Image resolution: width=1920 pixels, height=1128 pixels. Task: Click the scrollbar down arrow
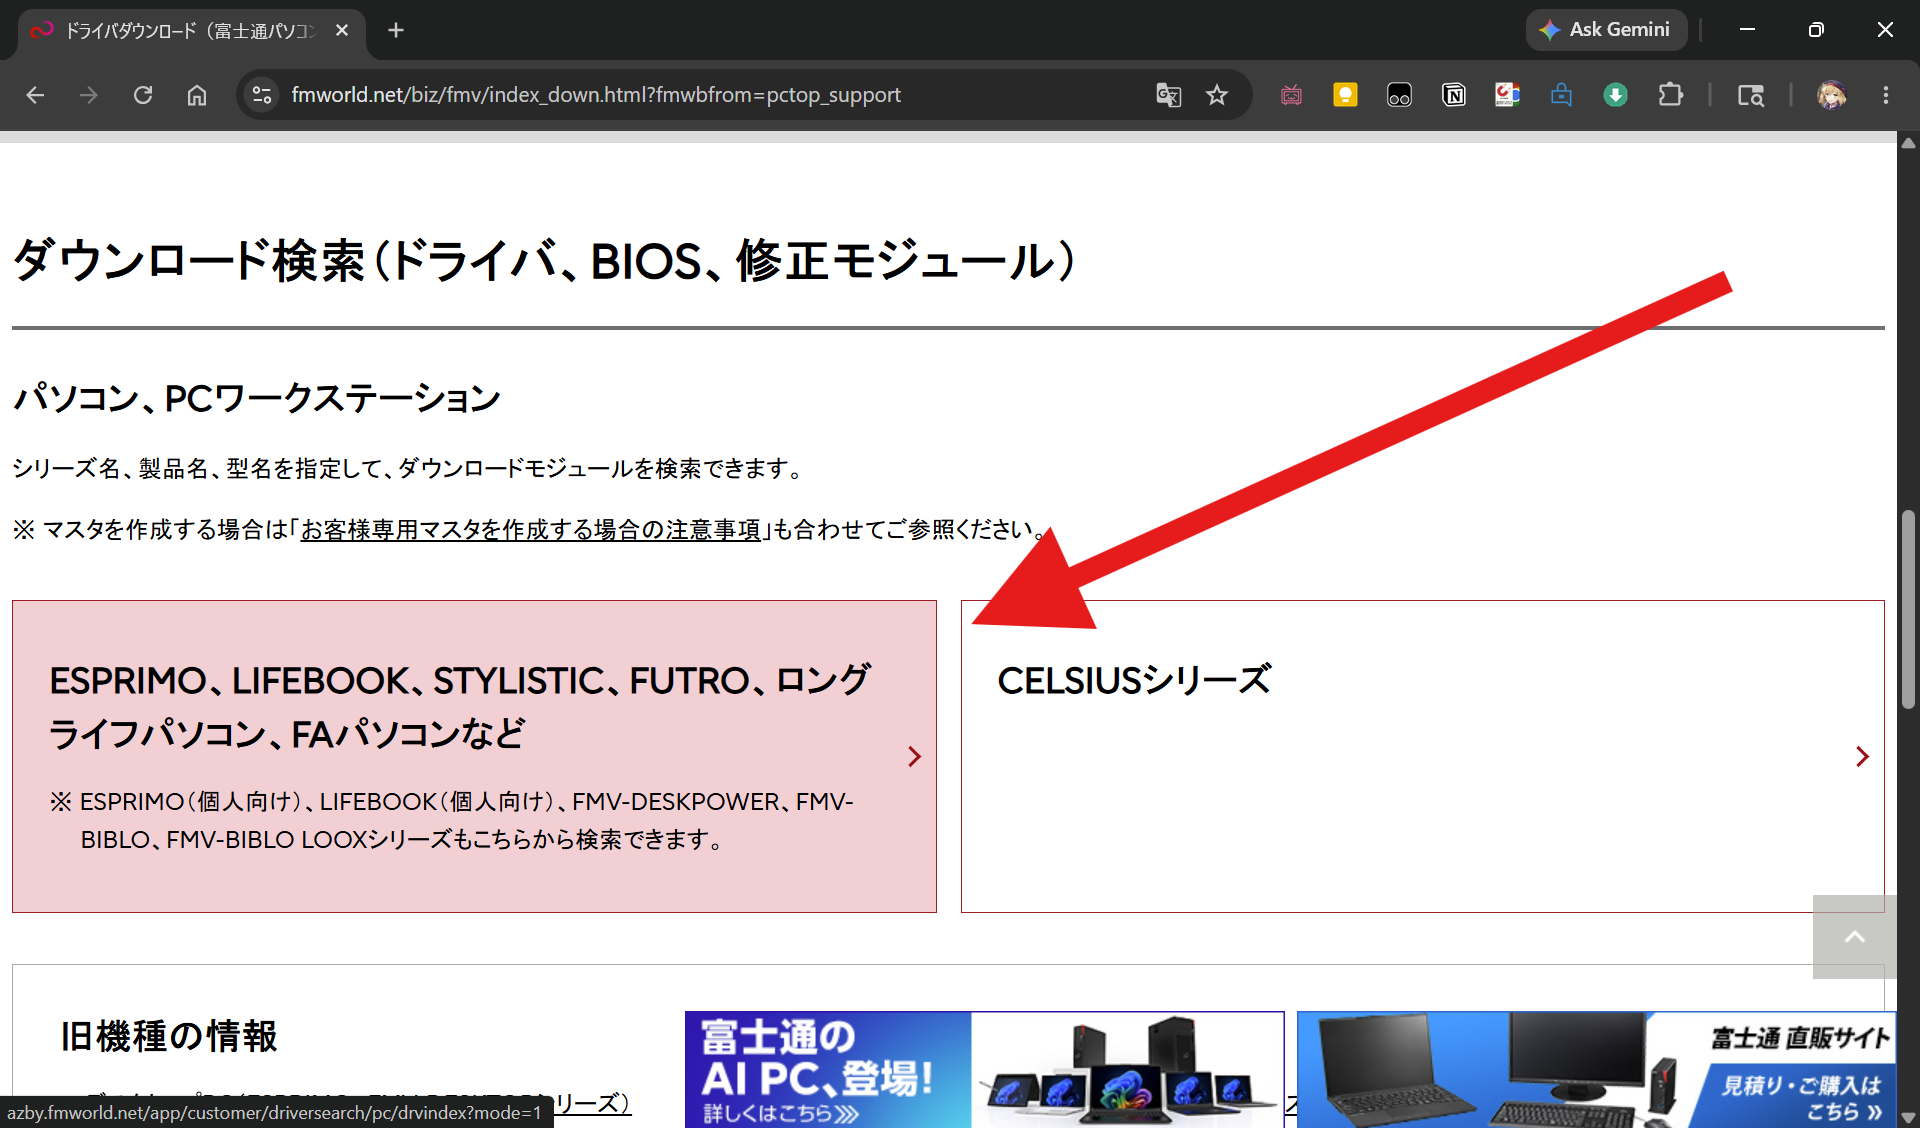[x=1908, y=1118]
